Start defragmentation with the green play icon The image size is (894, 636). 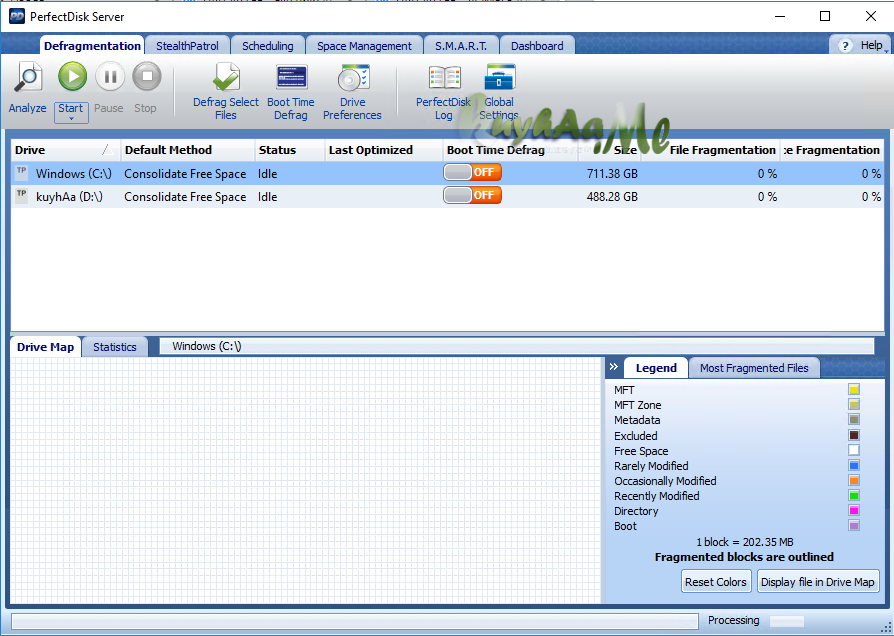[x=72, y=76]
